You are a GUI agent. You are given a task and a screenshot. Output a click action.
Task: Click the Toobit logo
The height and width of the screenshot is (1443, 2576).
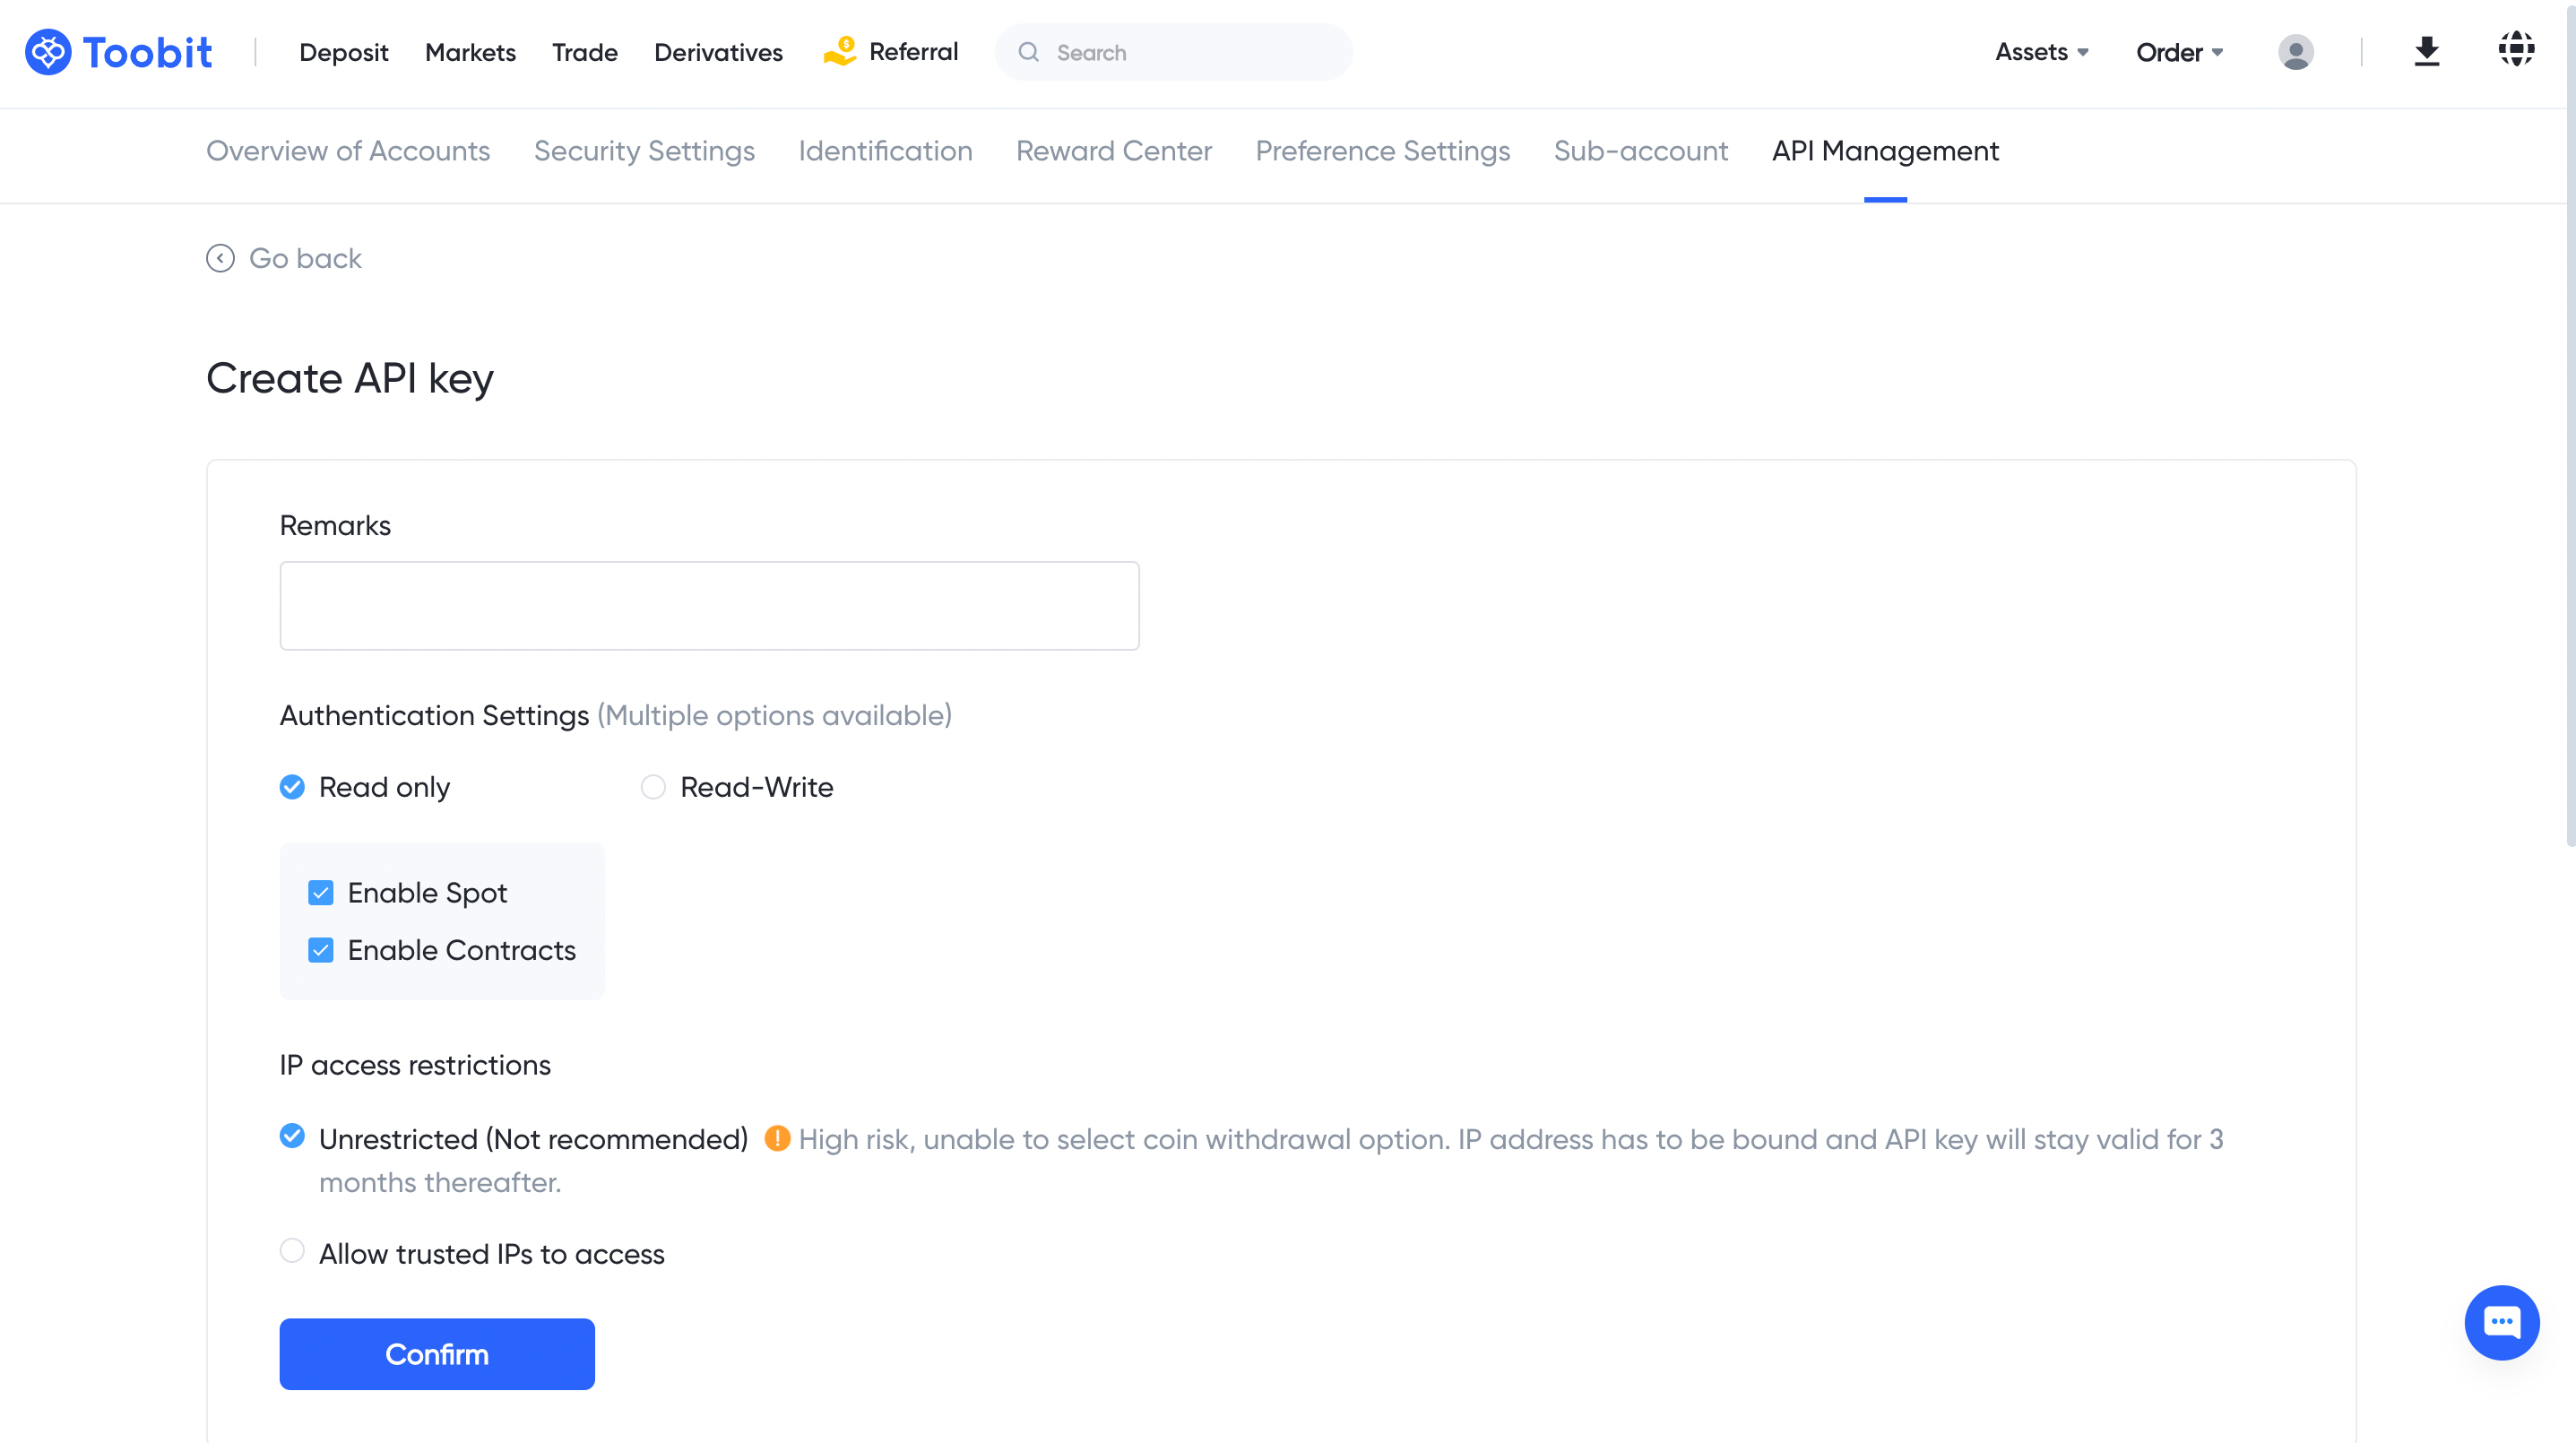[119, 52]
